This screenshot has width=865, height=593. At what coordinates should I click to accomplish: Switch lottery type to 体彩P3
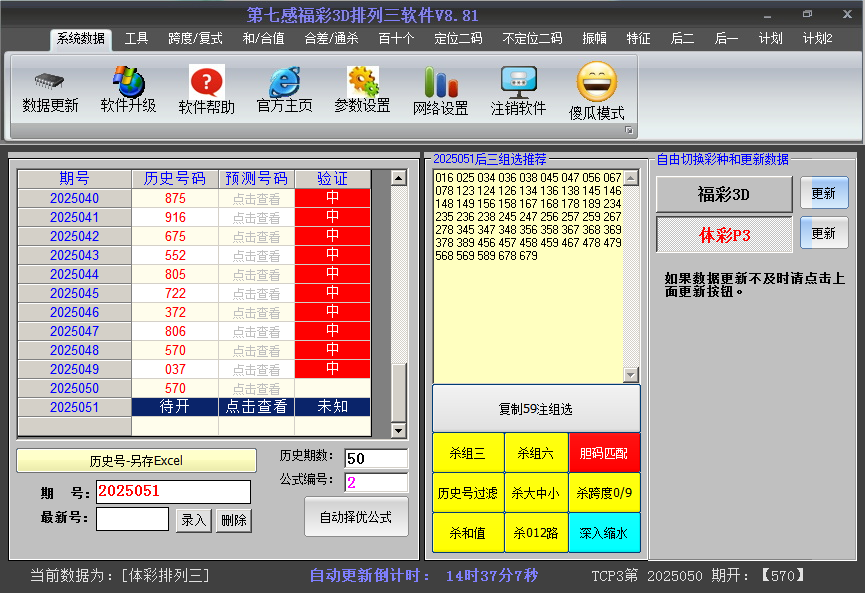tap(723, 234)
